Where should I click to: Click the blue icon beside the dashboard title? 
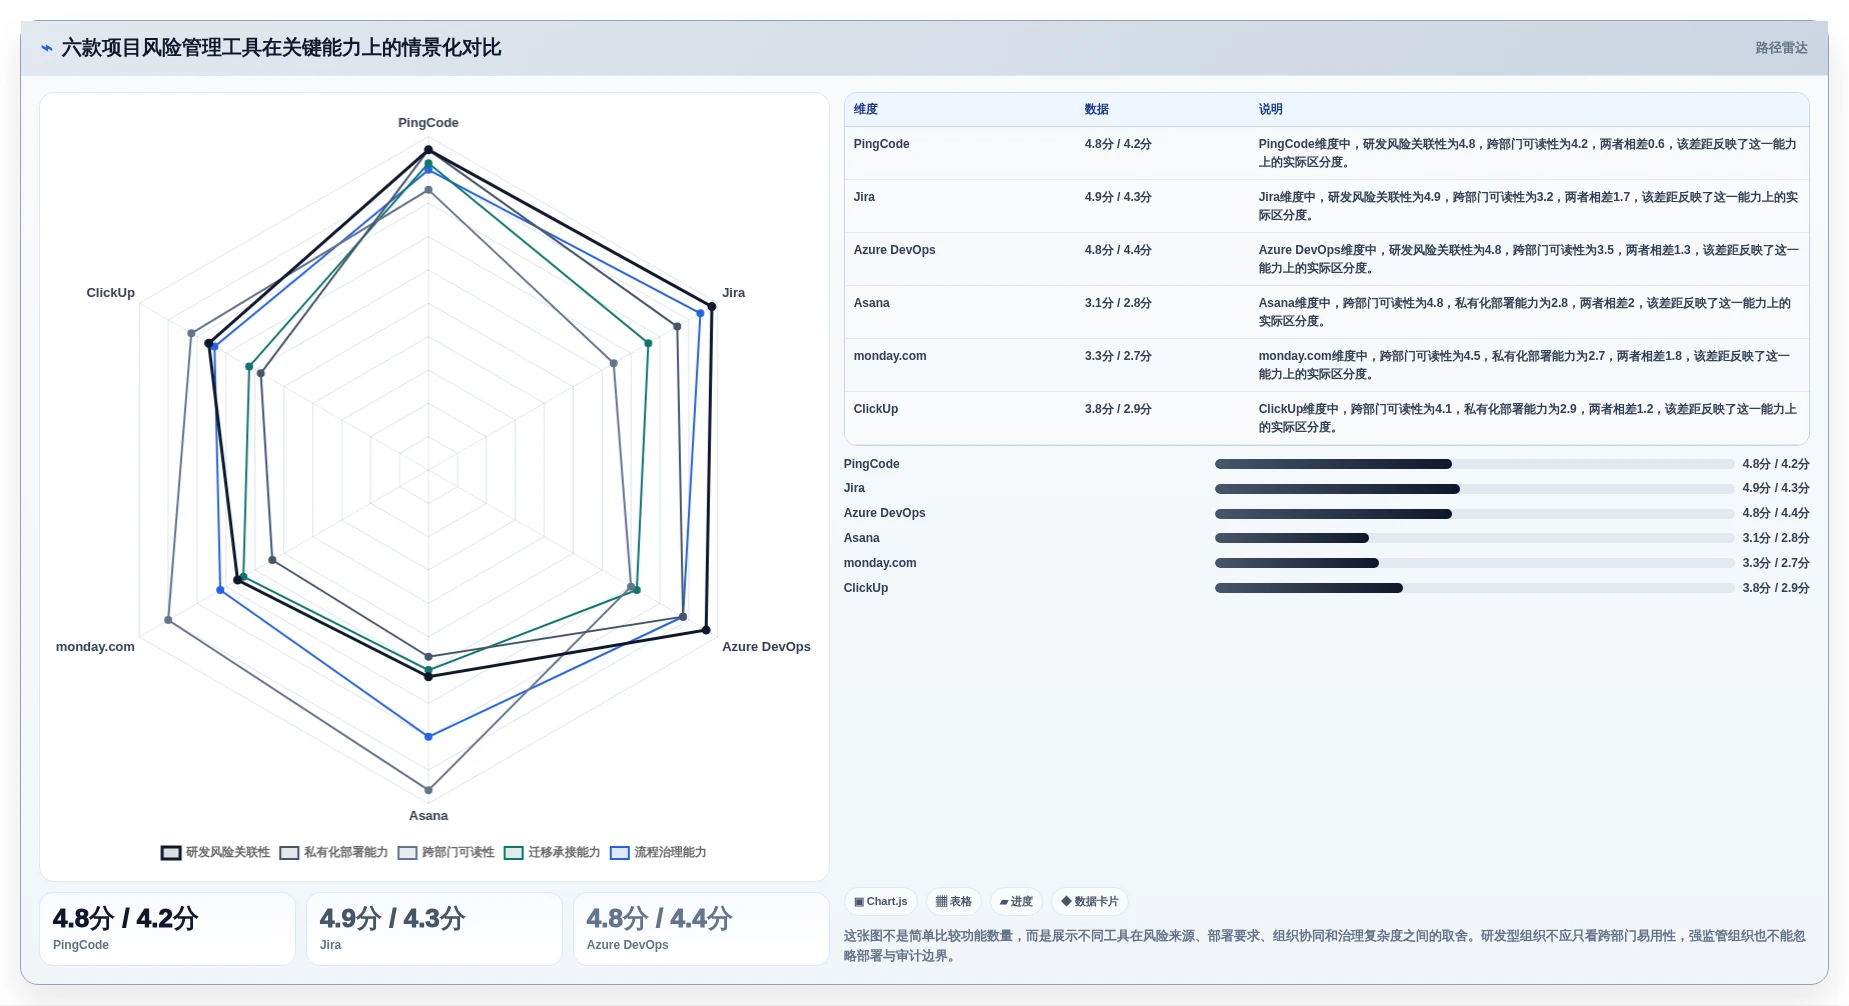(x=46, y=48)
